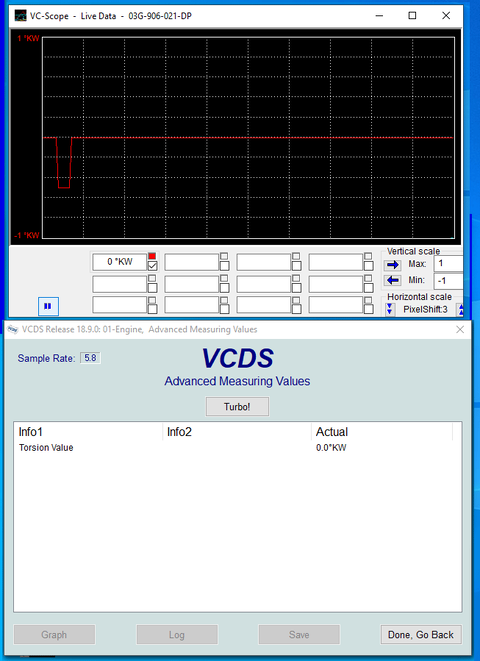Viewport: 480px width, 661px height.
Task: Click the Info1 column header
Action: point(88,432)
